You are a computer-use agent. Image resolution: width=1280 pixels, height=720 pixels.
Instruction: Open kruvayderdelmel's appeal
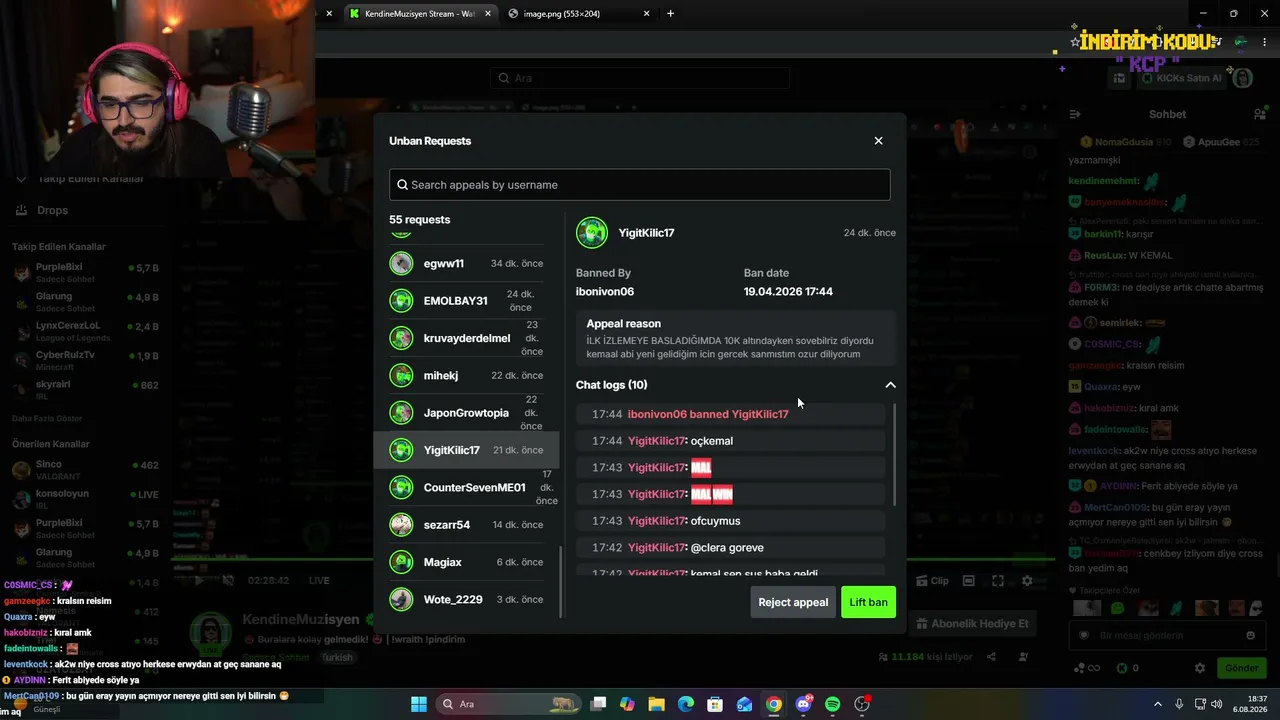pos(466,338)
